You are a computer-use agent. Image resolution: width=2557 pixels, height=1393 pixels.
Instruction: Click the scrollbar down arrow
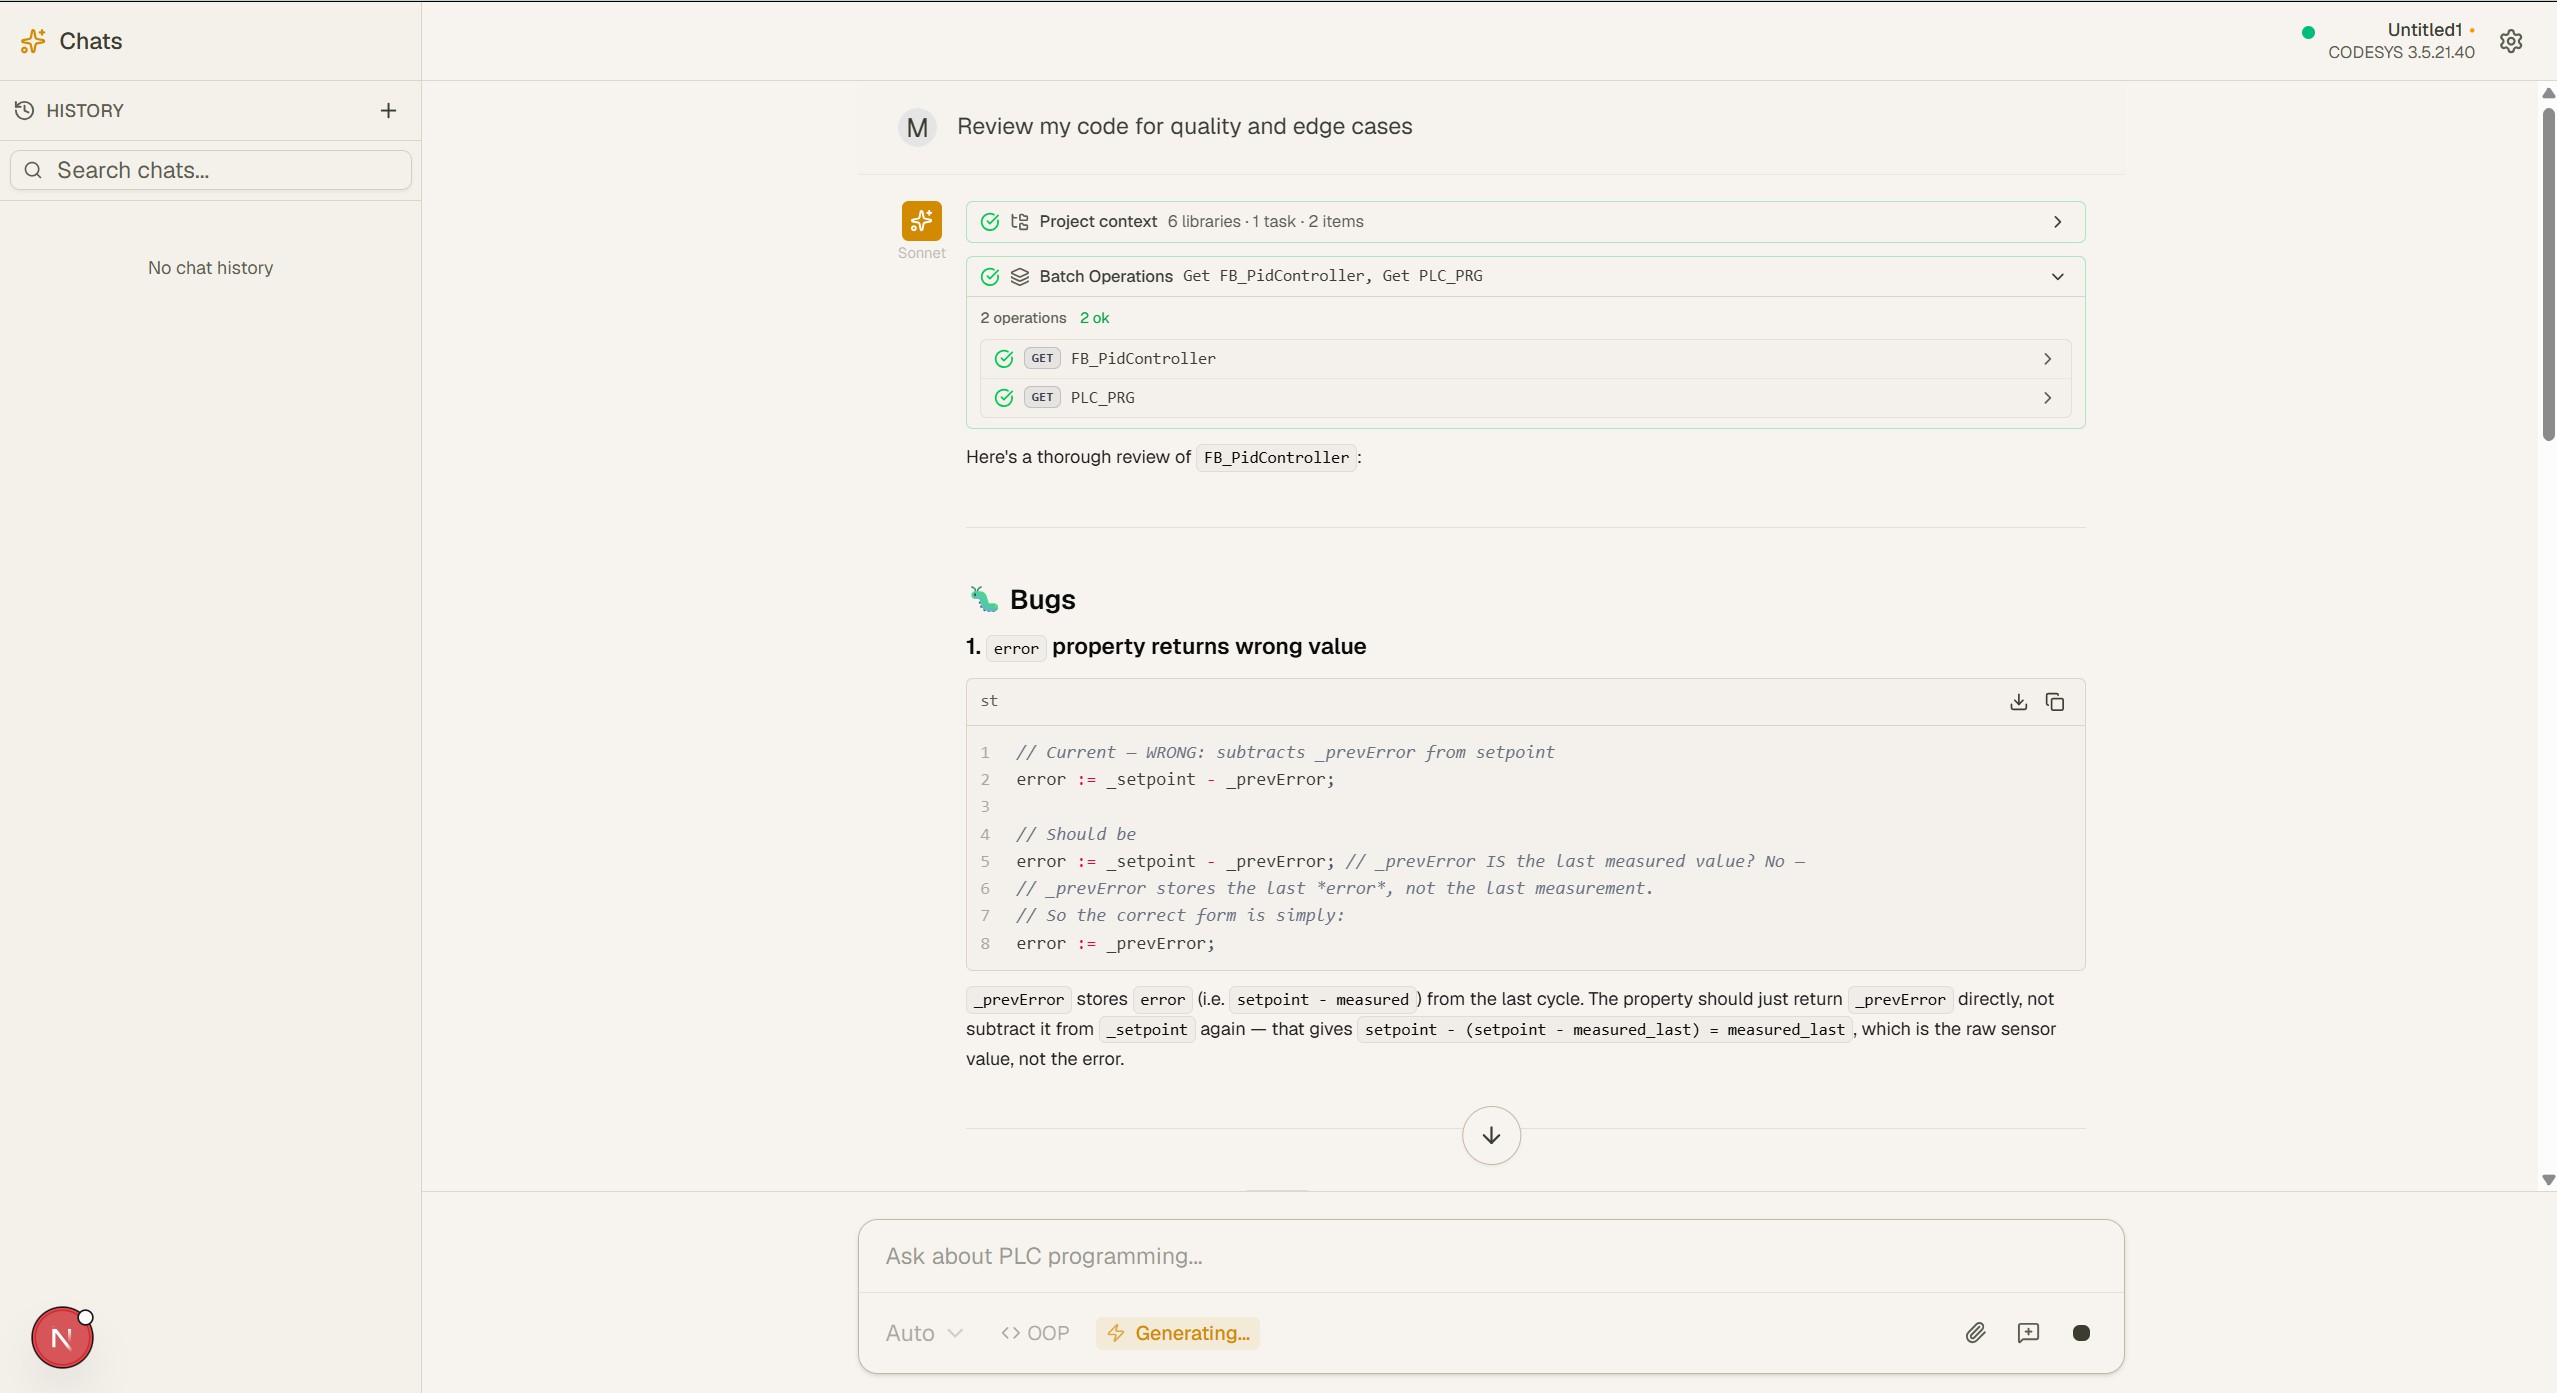pos(2548,1180)
